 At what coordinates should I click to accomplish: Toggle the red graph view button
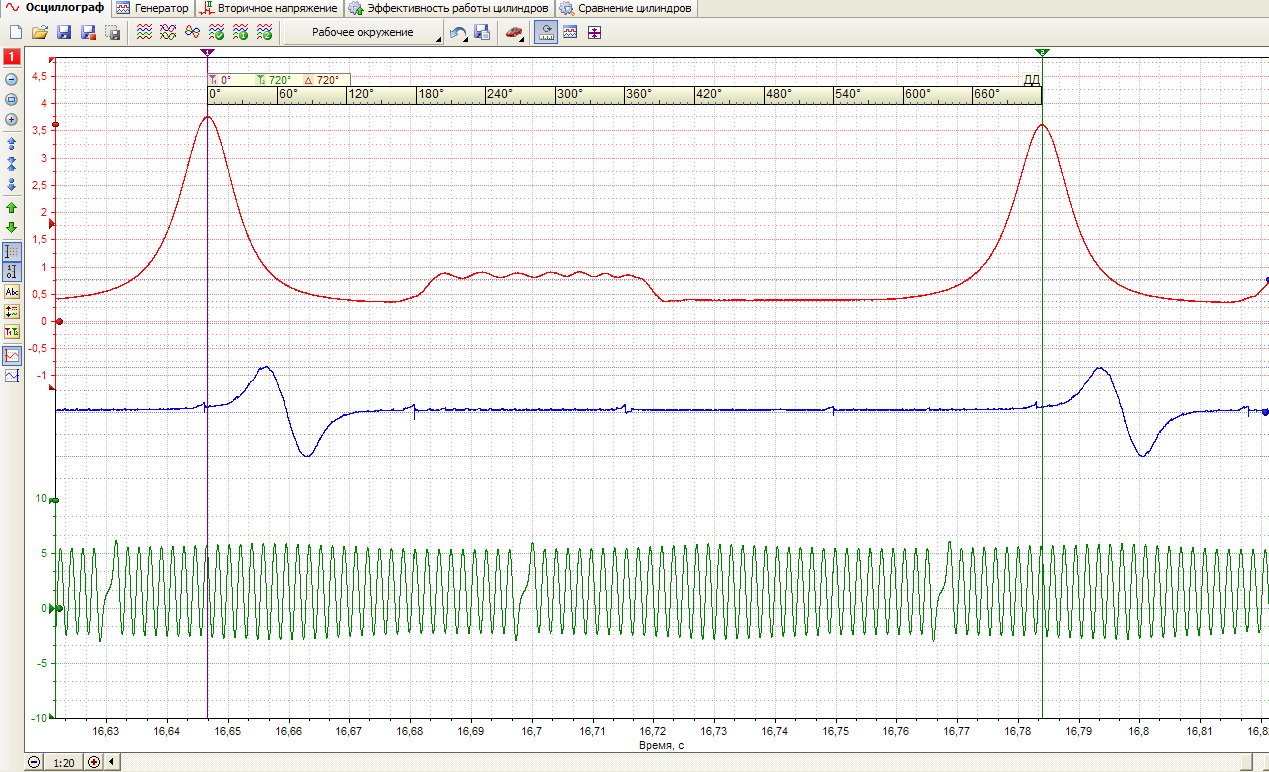pyautogui.click(x=12, y=355)
